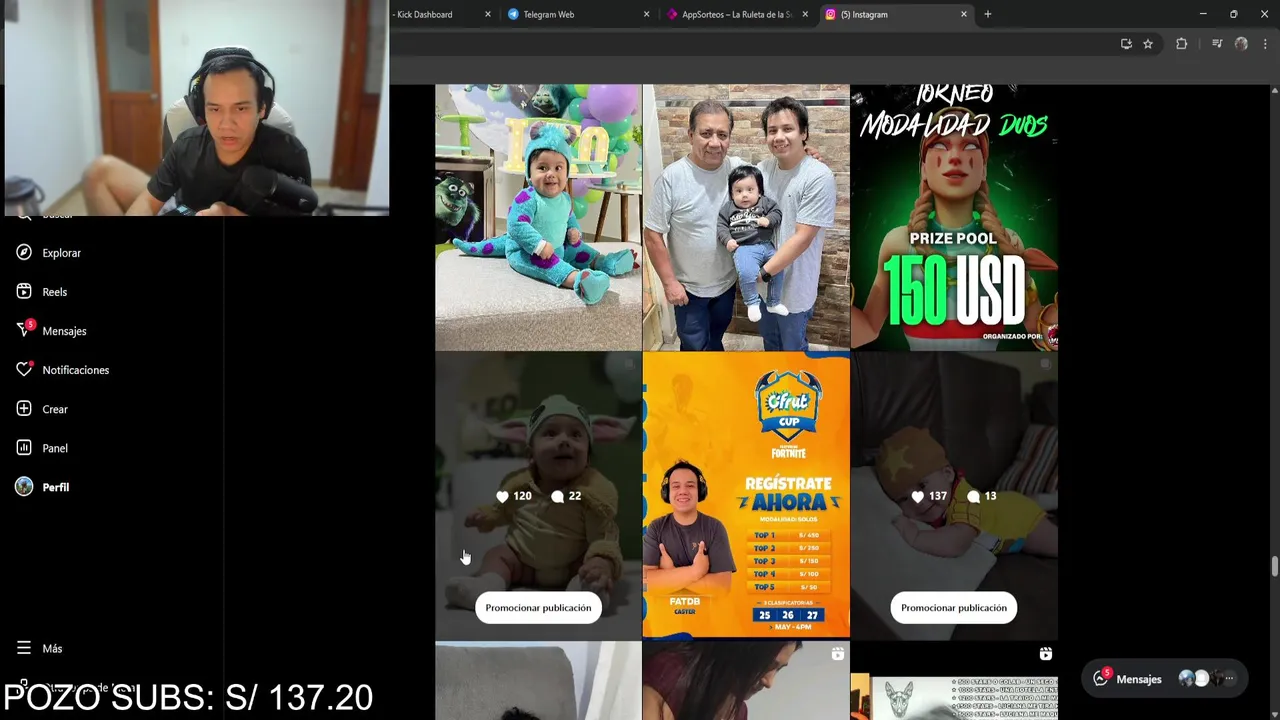Bookmark this page with the star icon
This screenshot has width=1280, height=720.
tap(1148, 44)
